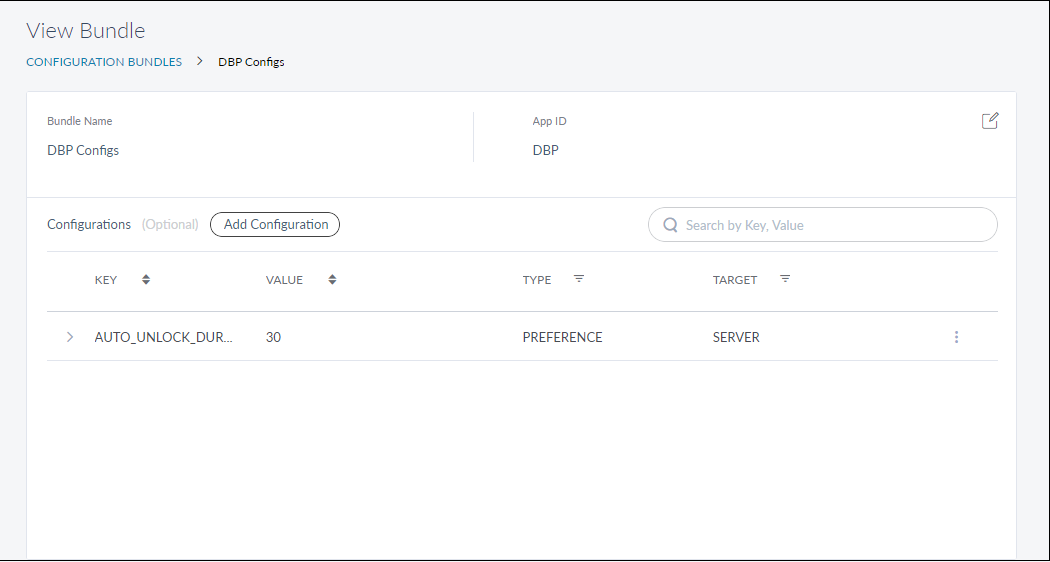Click the edit bundle pencil icon

click(990, 121)
